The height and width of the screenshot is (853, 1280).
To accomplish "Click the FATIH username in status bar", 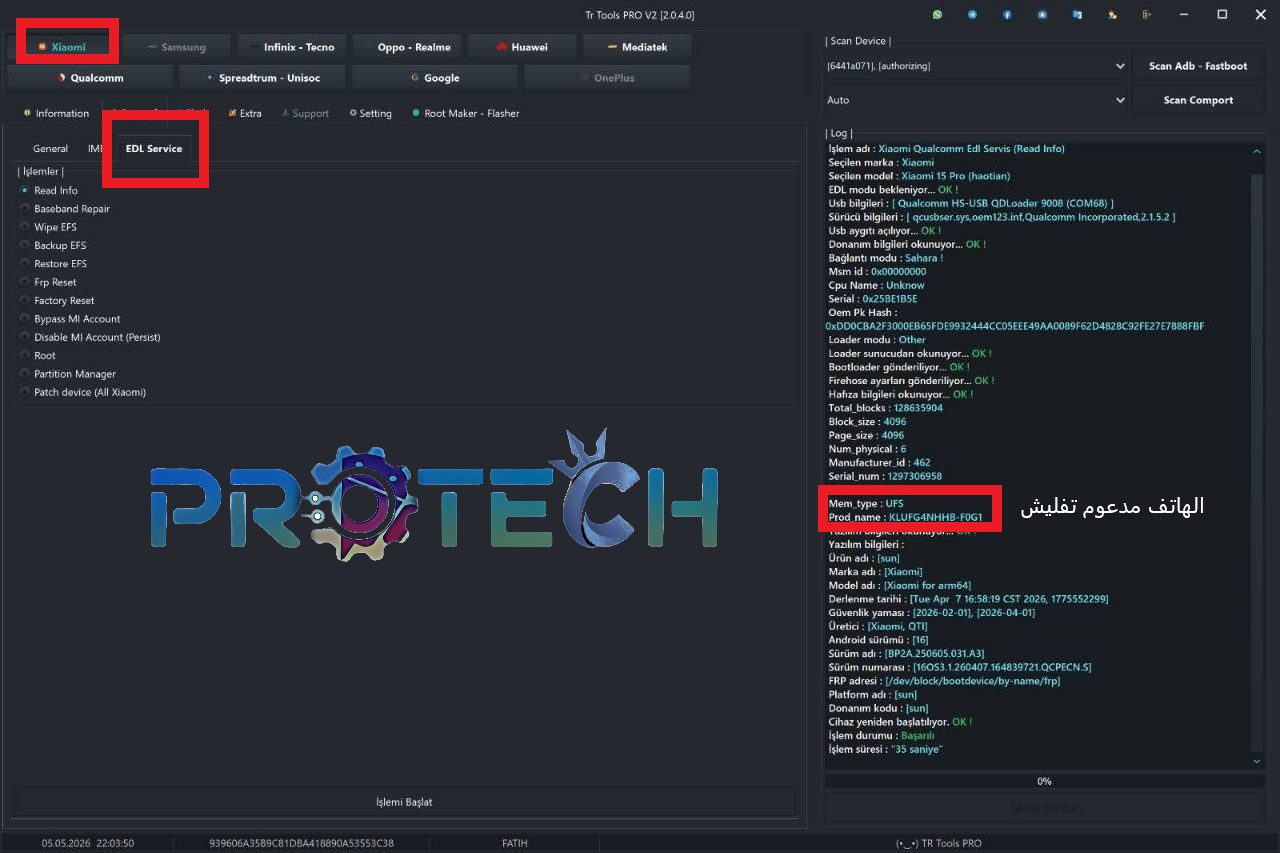I will [515, 843].
